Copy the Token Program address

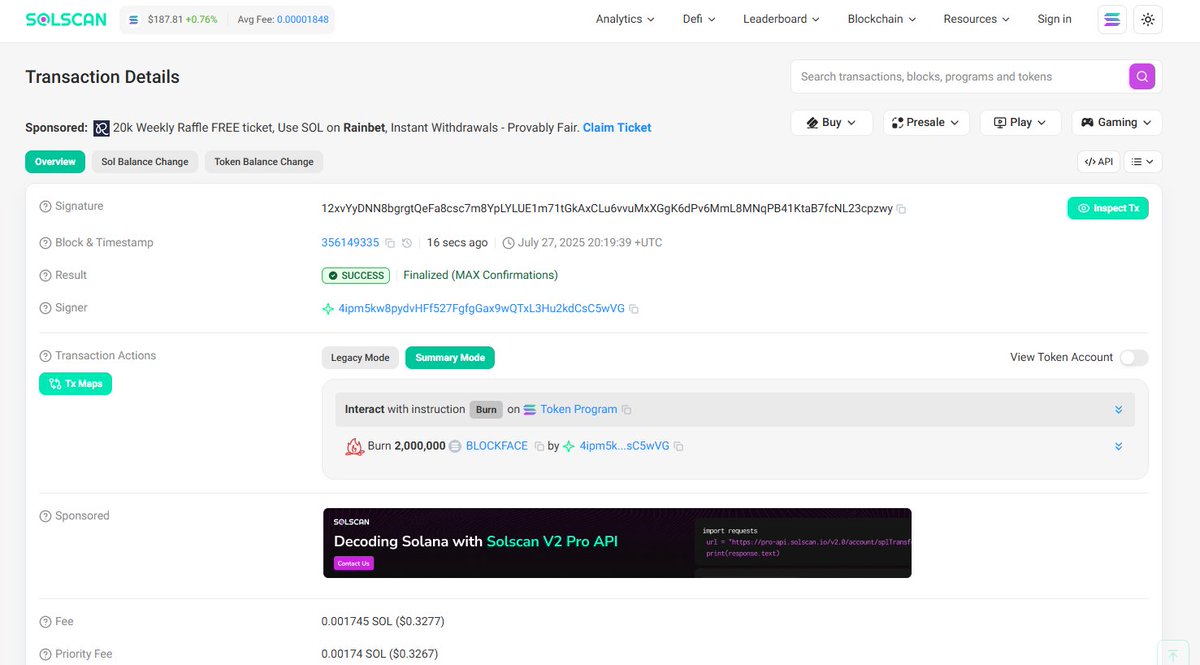click(x=627, y=410)
